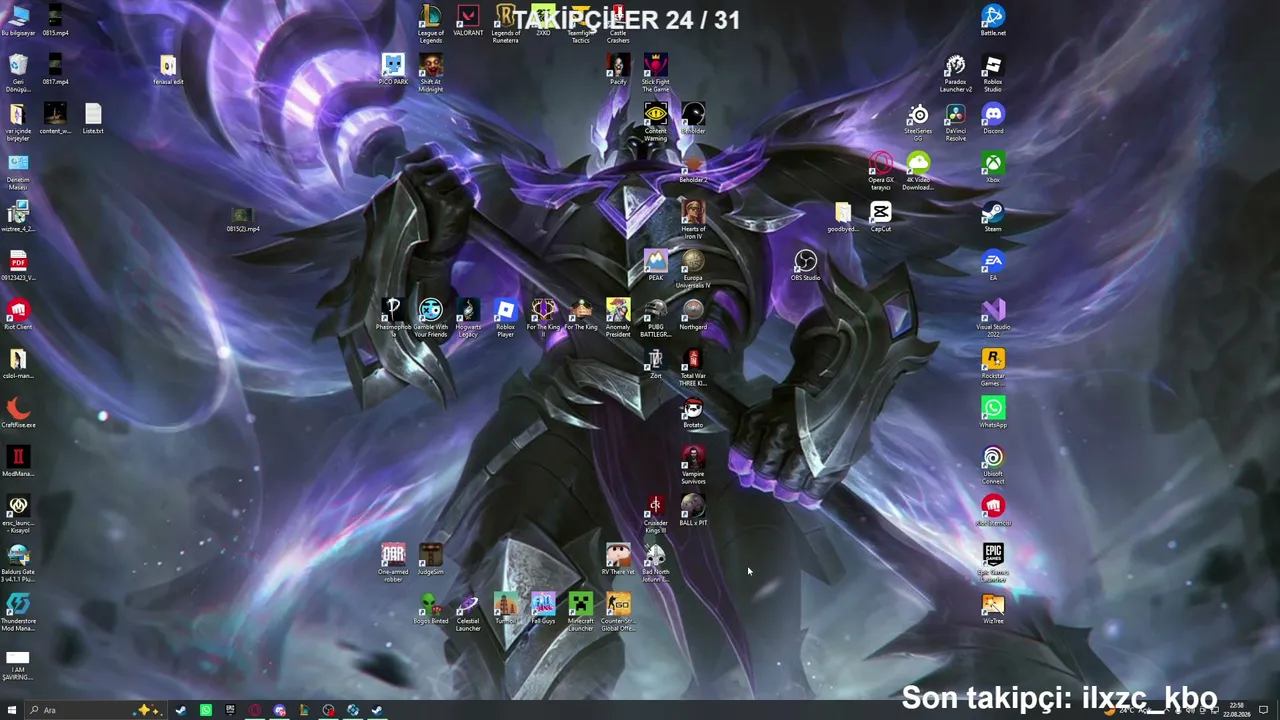The width and height of the screenshot is (1280, 720).
Task: Select the PEAK game shortcut
Action: point(656,266)
